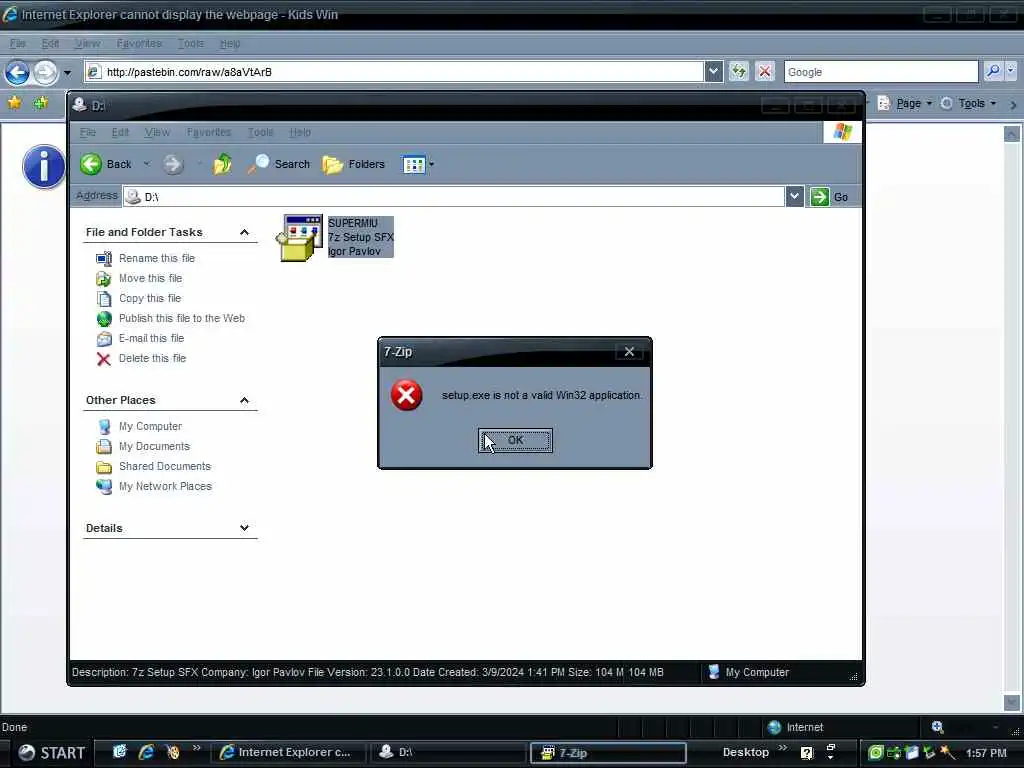Click Internet Explorer's Forward arrow button
Viewport: 1024px width, 768px height.
point(45,72)
